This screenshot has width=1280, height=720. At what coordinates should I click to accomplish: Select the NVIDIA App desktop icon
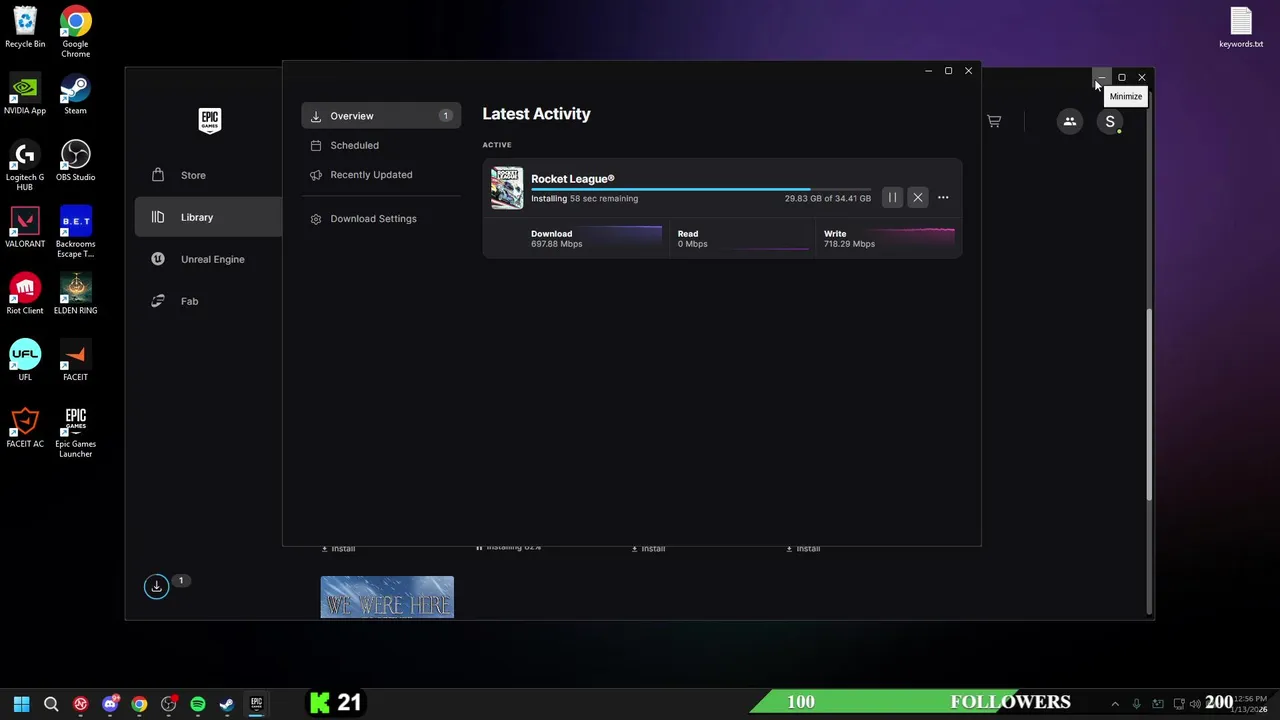25,95
